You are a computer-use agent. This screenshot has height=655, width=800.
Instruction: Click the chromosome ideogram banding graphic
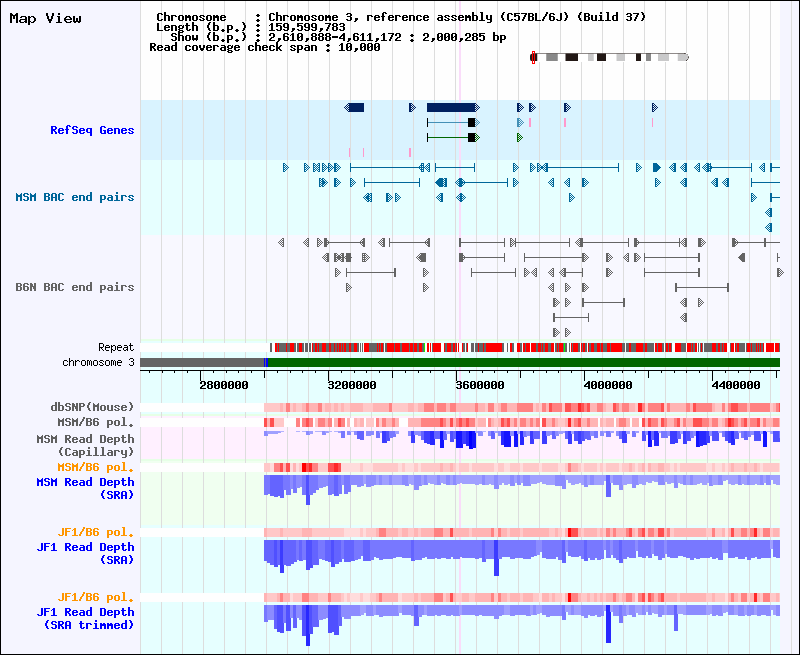click(x=610, y=58)
